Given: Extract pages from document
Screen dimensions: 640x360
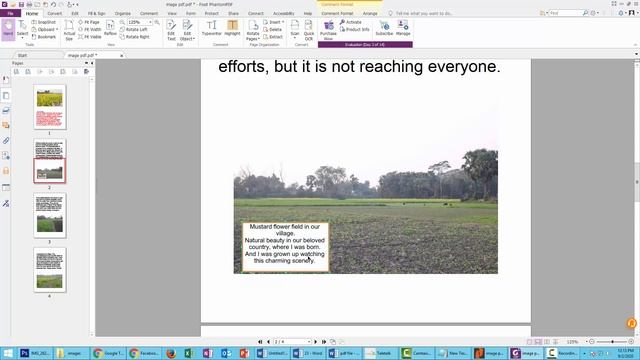Looking at the screenshot, I should 273,37.
